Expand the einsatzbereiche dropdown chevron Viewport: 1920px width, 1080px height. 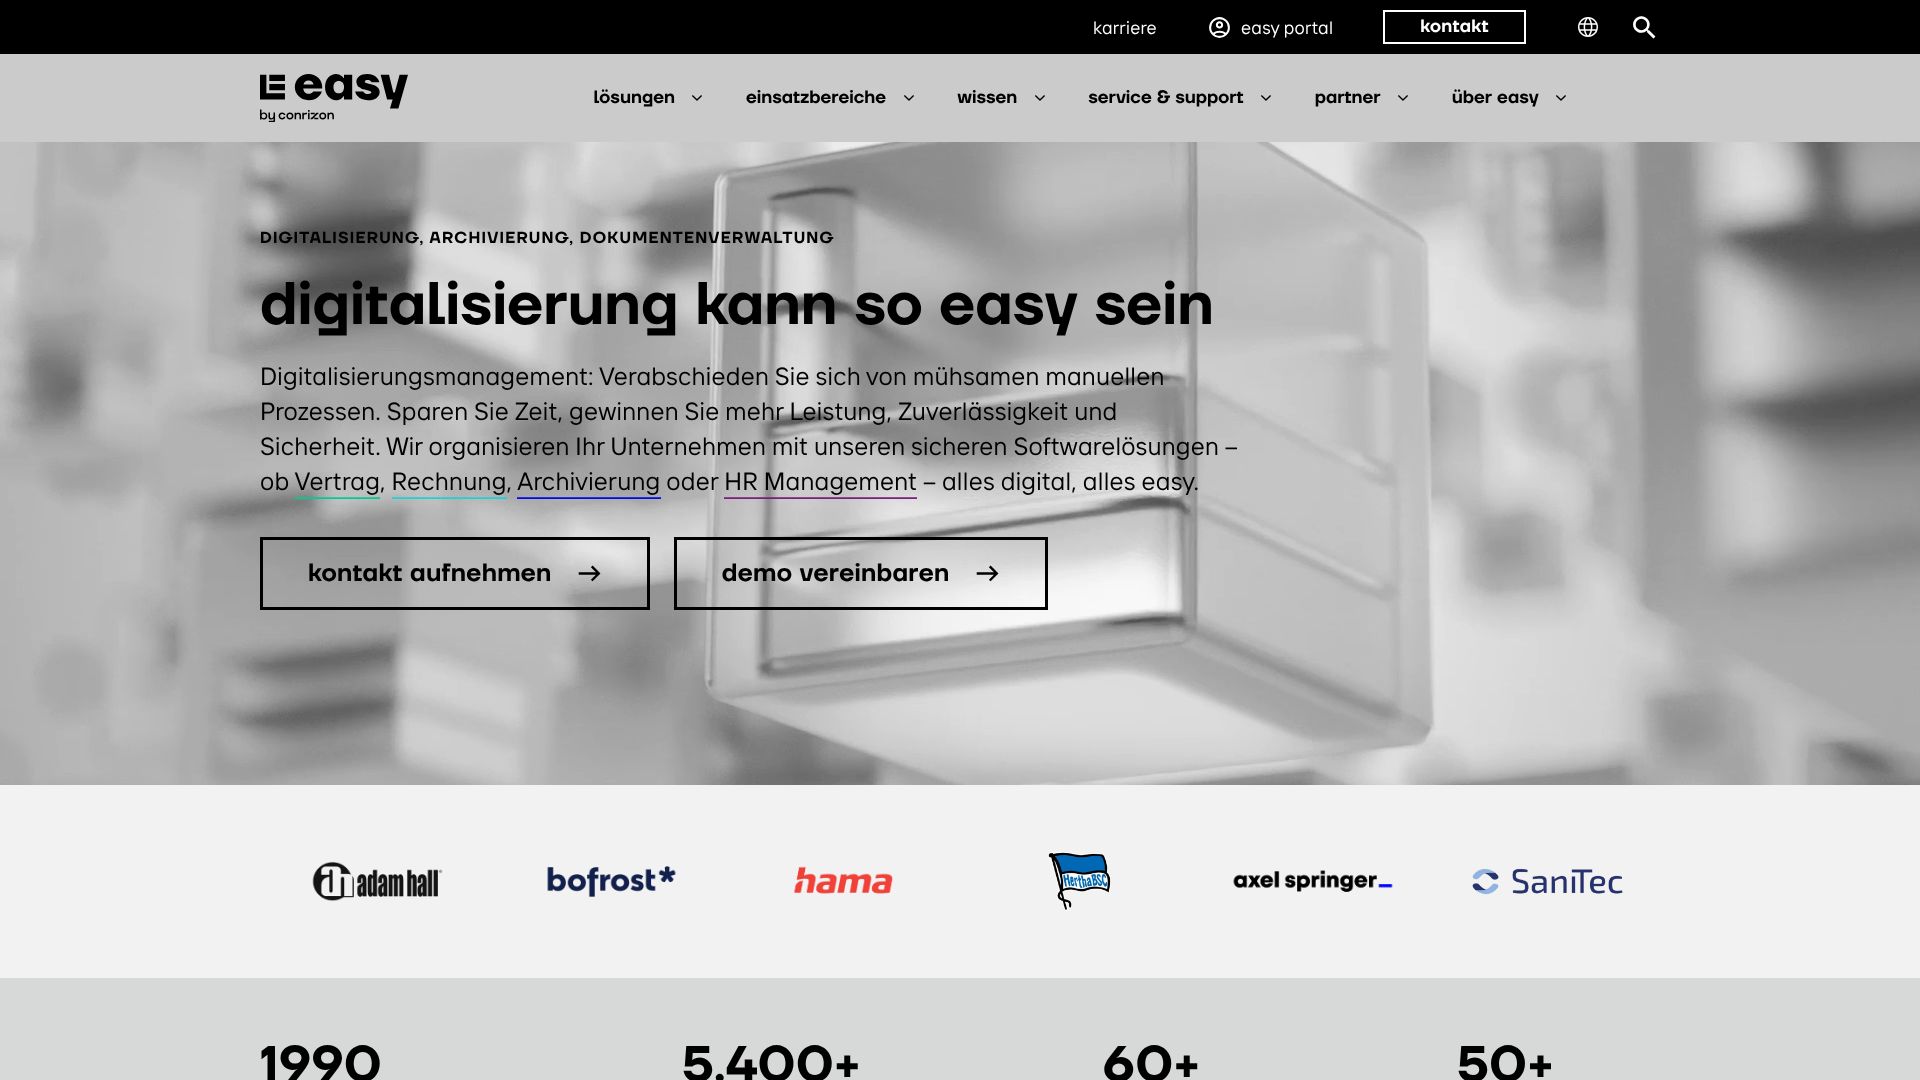(x=909, y=98)
